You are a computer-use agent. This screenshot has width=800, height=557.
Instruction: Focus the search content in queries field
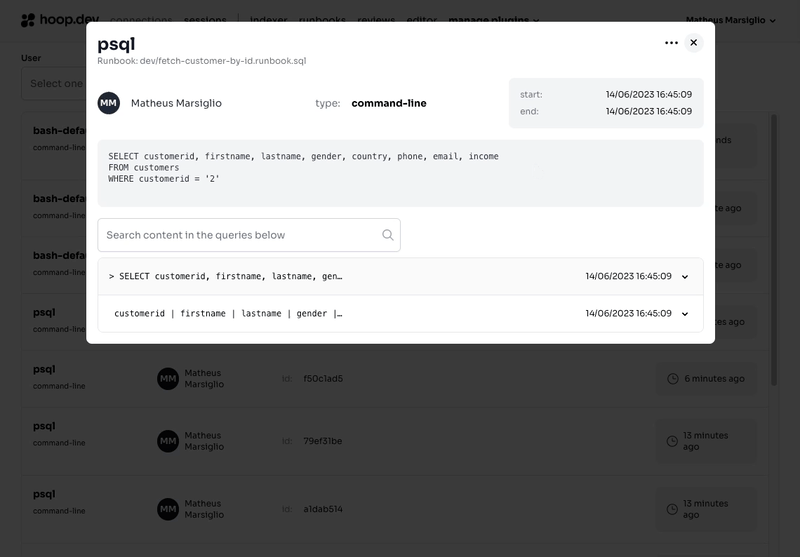pyautogui.click(x=240, y=235)
